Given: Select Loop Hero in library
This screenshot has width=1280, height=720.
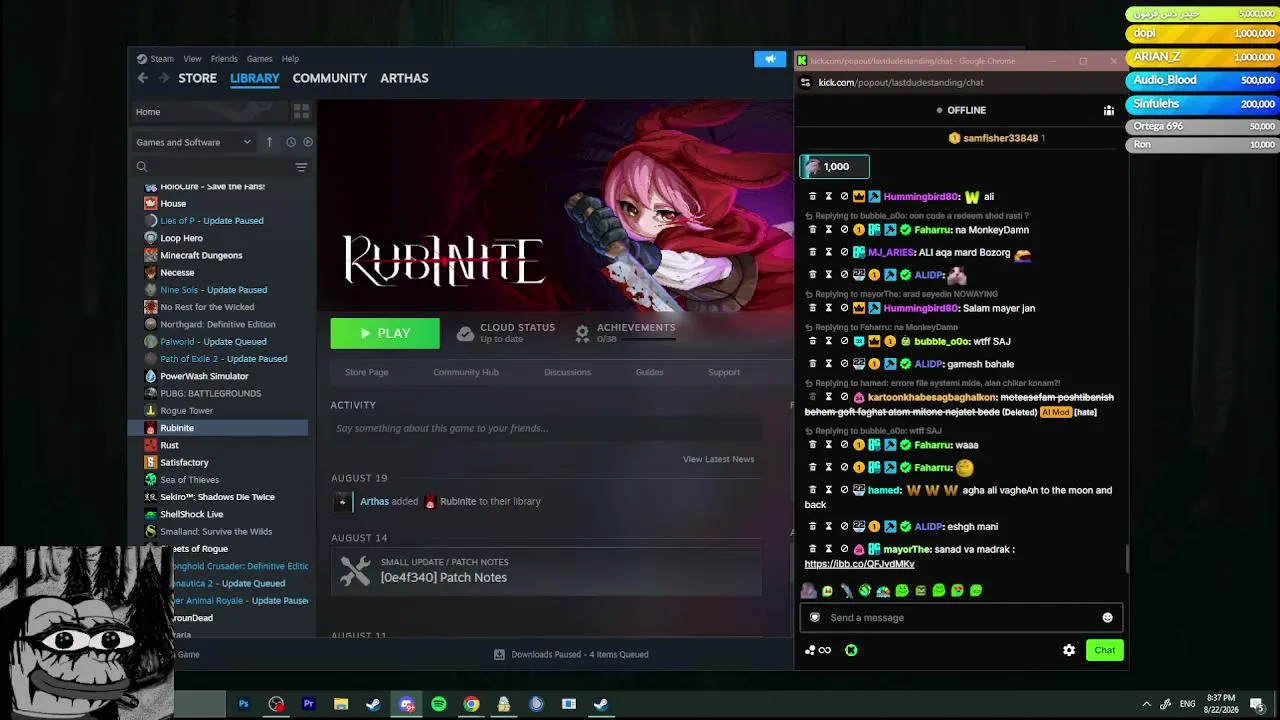Looking at the screenshot, I should 181,238.
